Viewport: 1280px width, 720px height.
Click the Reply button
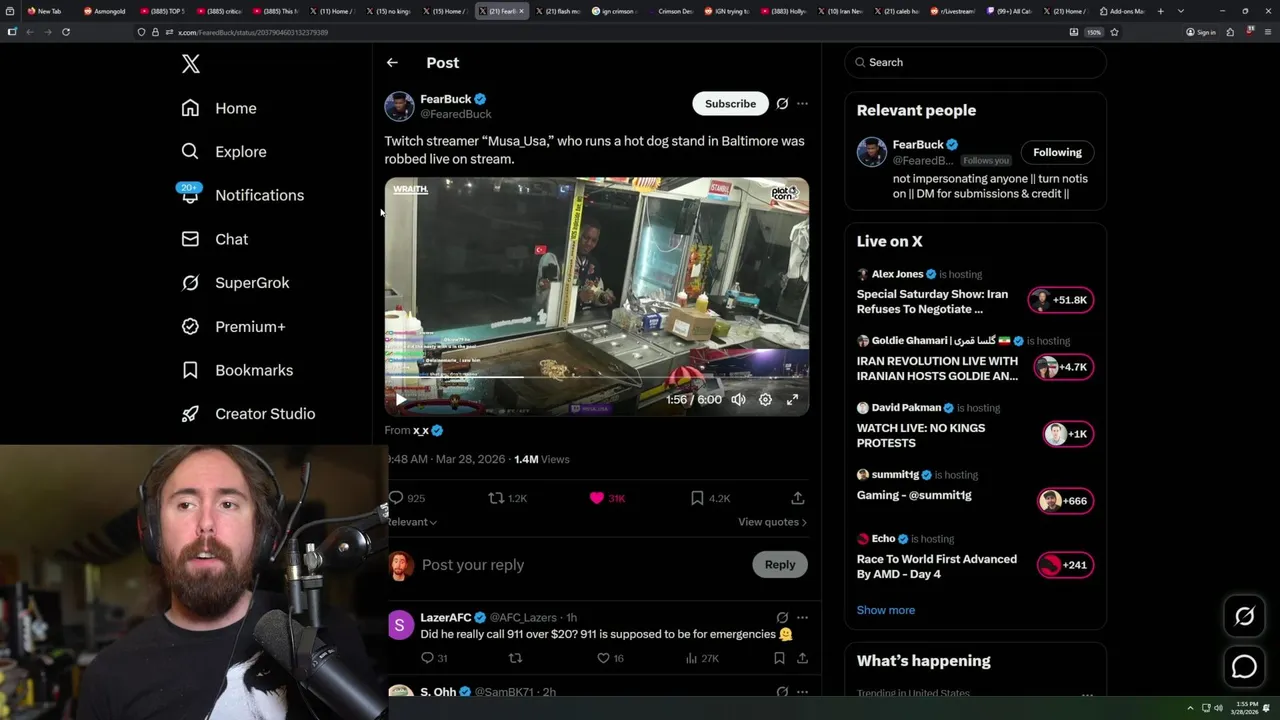click(780, 565)
